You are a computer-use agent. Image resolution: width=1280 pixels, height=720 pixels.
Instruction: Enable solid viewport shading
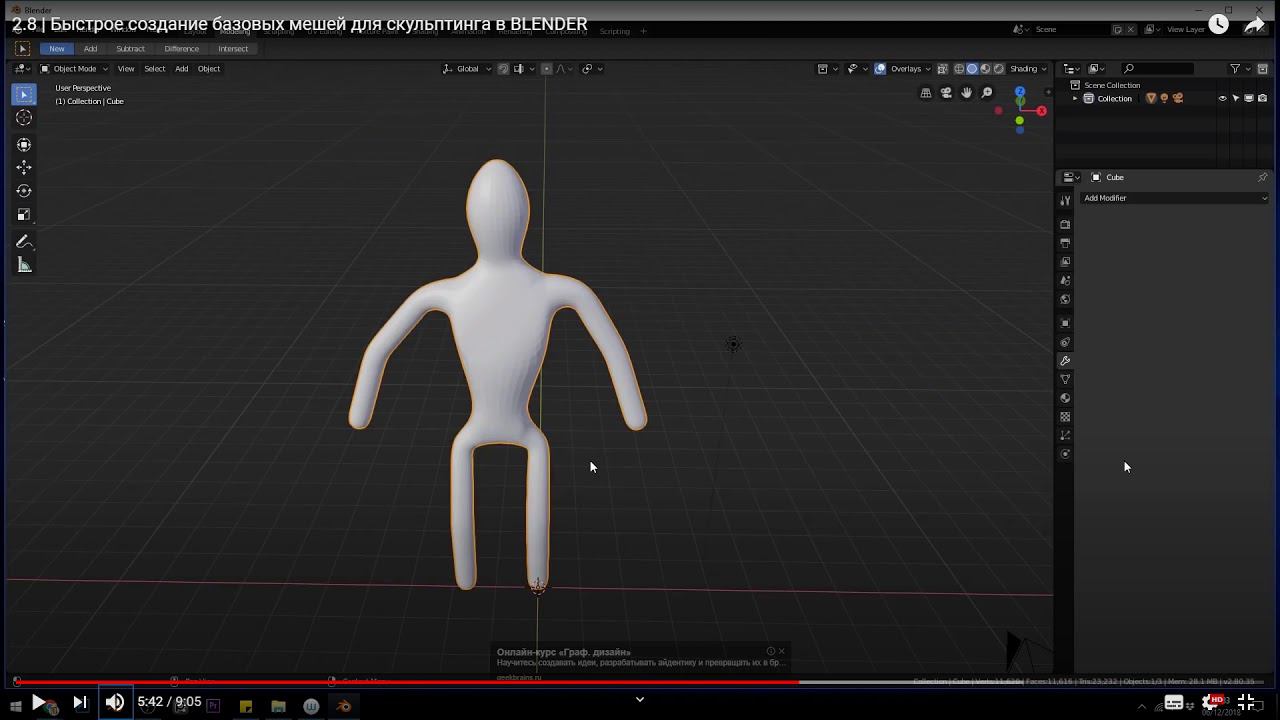[x=972, y=69]
